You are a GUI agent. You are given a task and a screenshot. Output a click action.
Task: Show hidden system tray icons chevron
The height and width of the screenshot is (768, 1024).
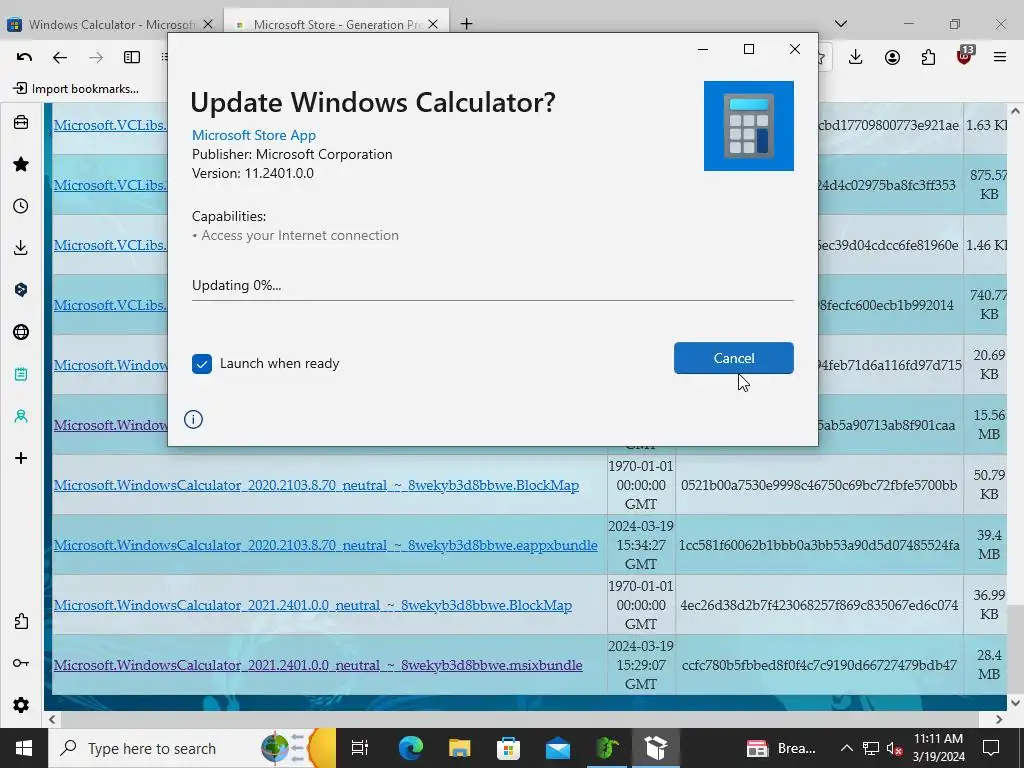click(846, 748)
